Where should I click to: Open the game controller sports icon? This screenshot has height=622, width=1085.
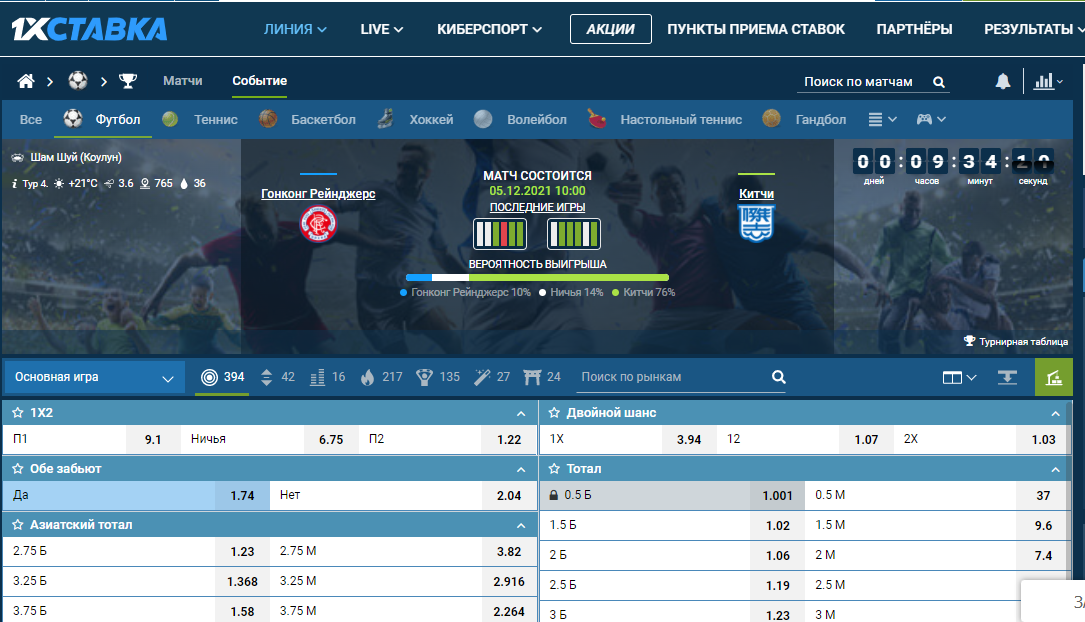point(930,119)
